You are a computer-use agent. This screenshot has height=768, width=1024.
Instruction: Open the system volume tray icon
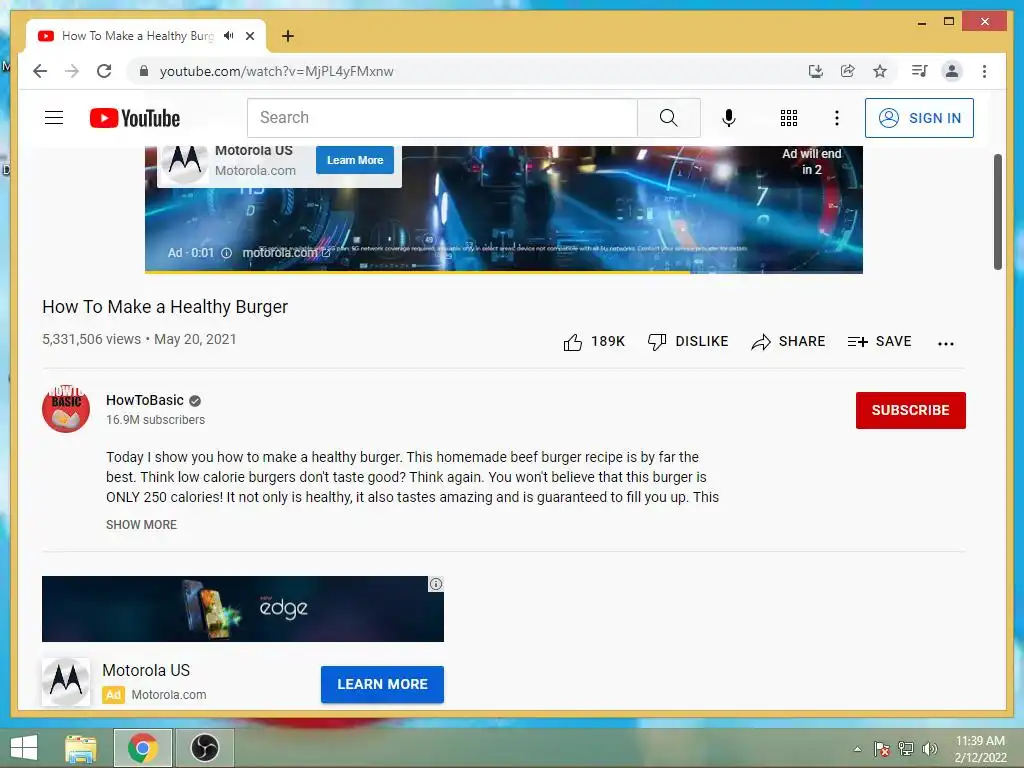[930, 749]
